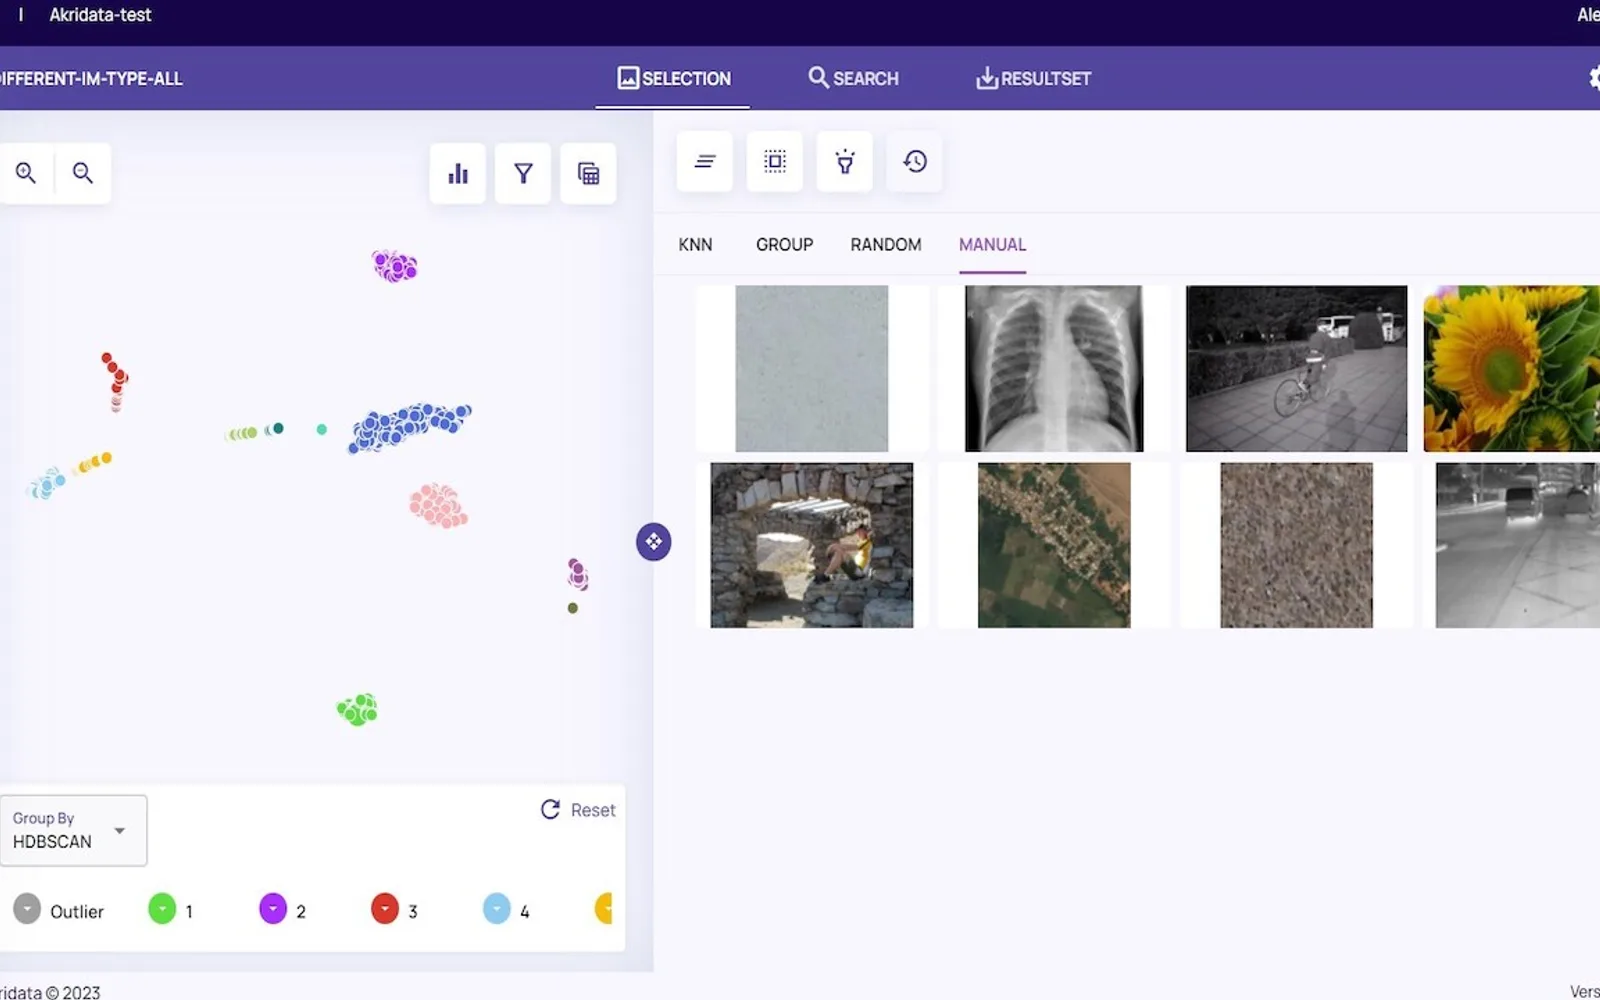
Task: Click the zoom out magnifier icon
Action: (x=83, y=173)
